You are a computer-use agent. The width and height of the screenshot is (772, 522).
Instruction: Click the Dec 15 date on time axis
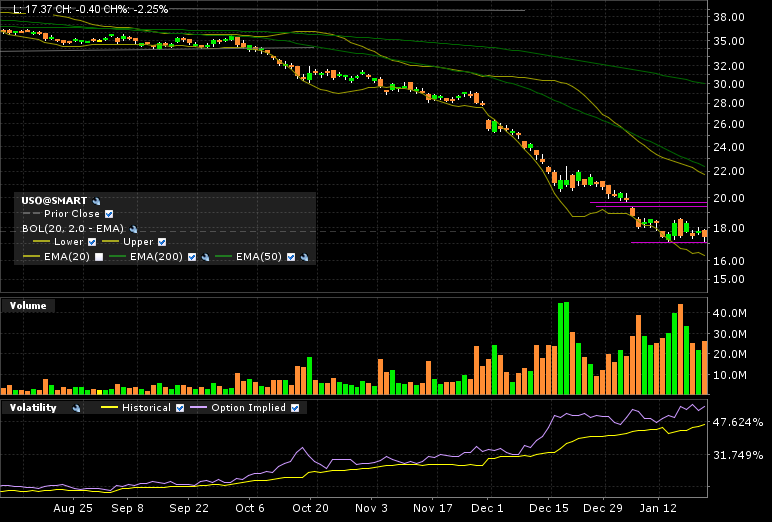click(546, 508)
